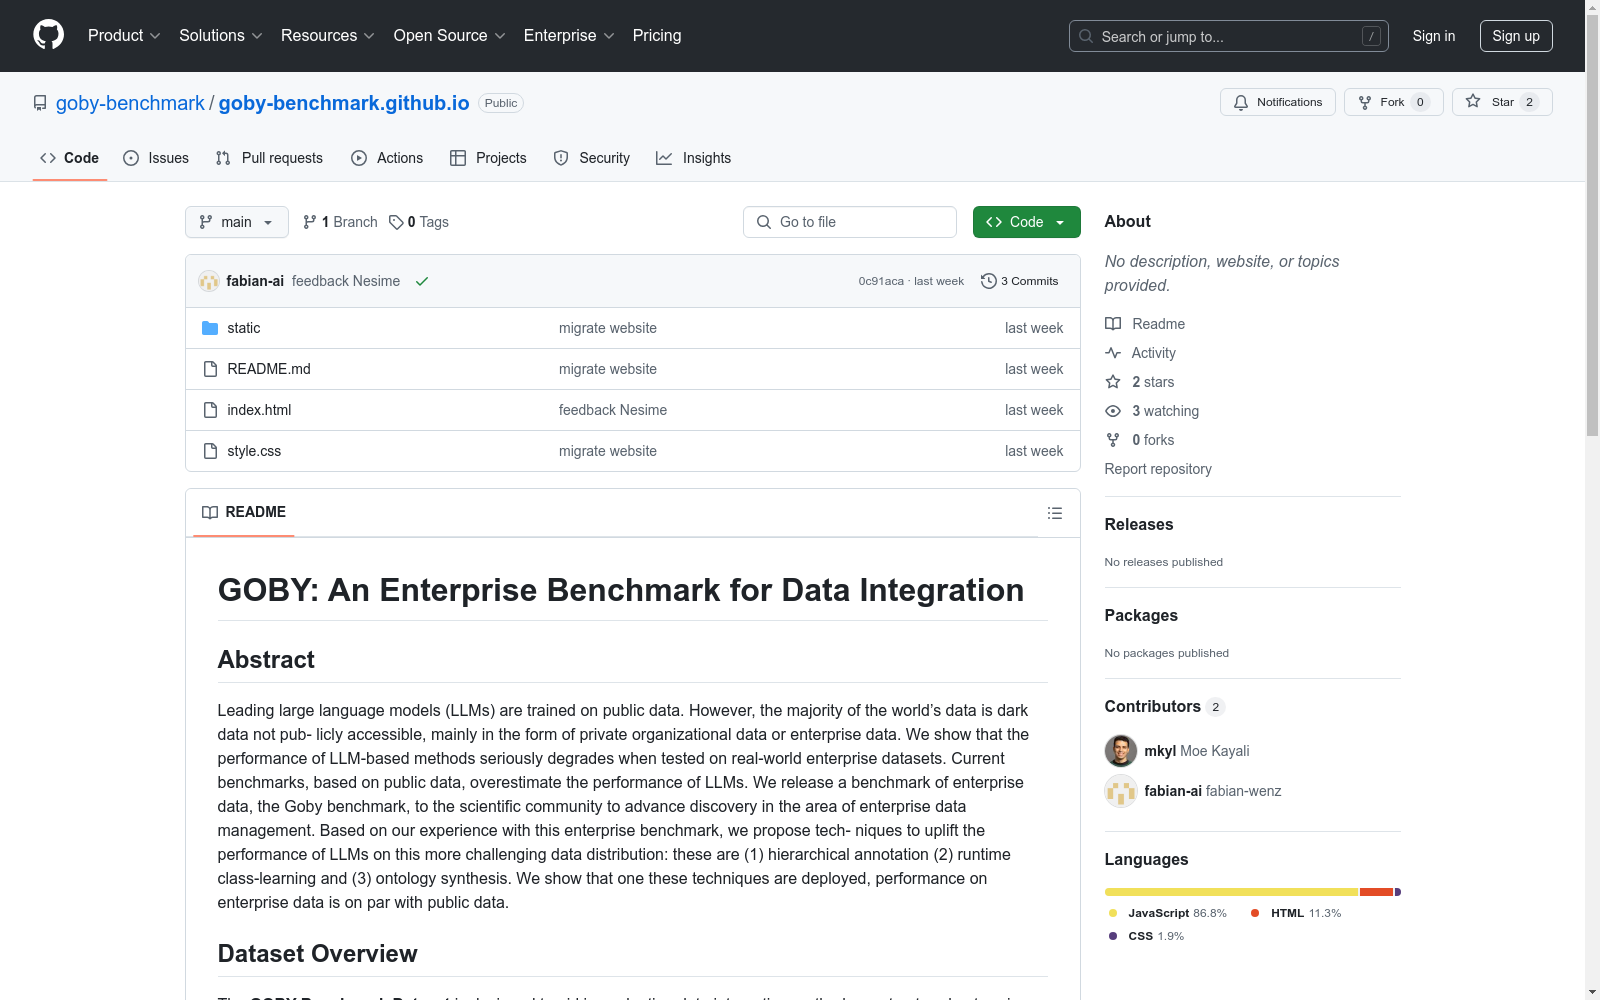Open the main branch selector dropdown
Image resolution: width=1600 pixels, height=1000 pixels.
point(237,222)
